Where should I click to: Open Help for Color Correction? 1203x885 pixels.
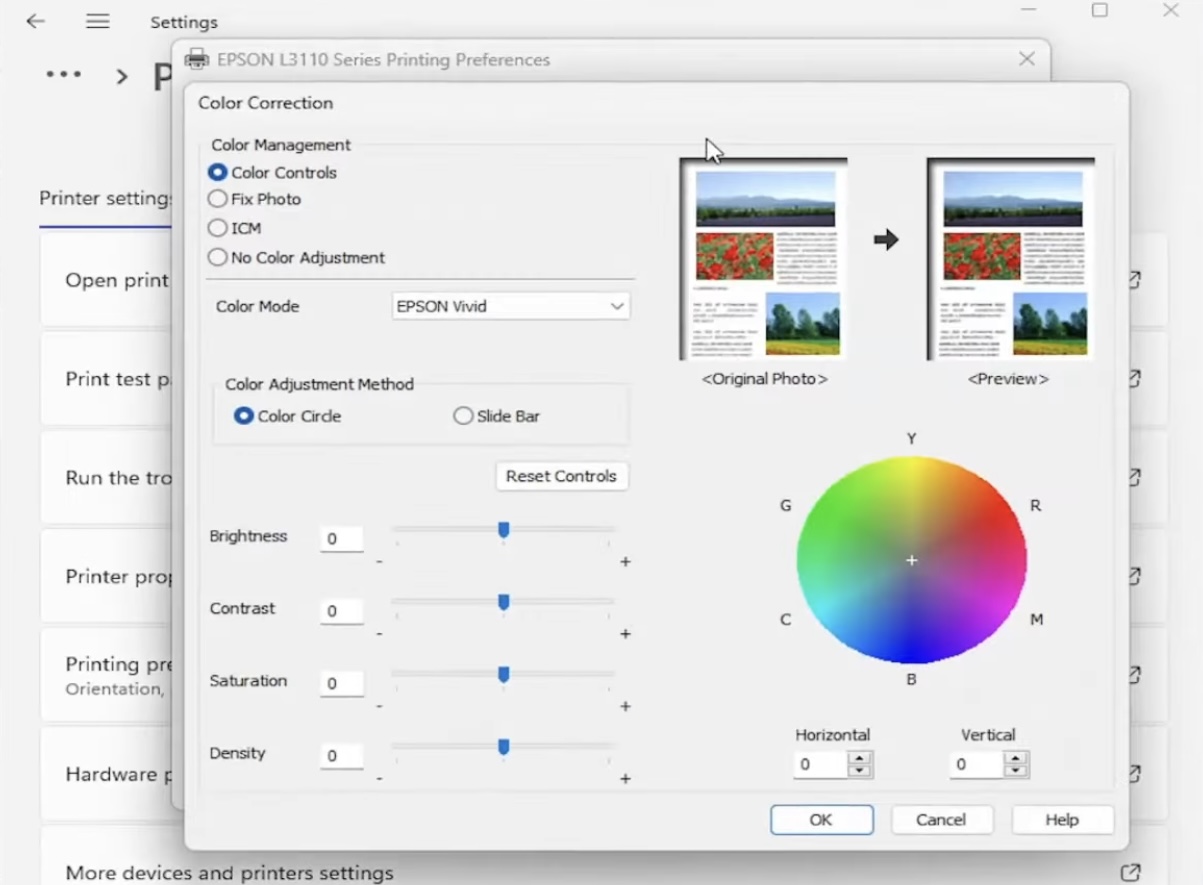pyautogui.click(x=1062, y=820)
